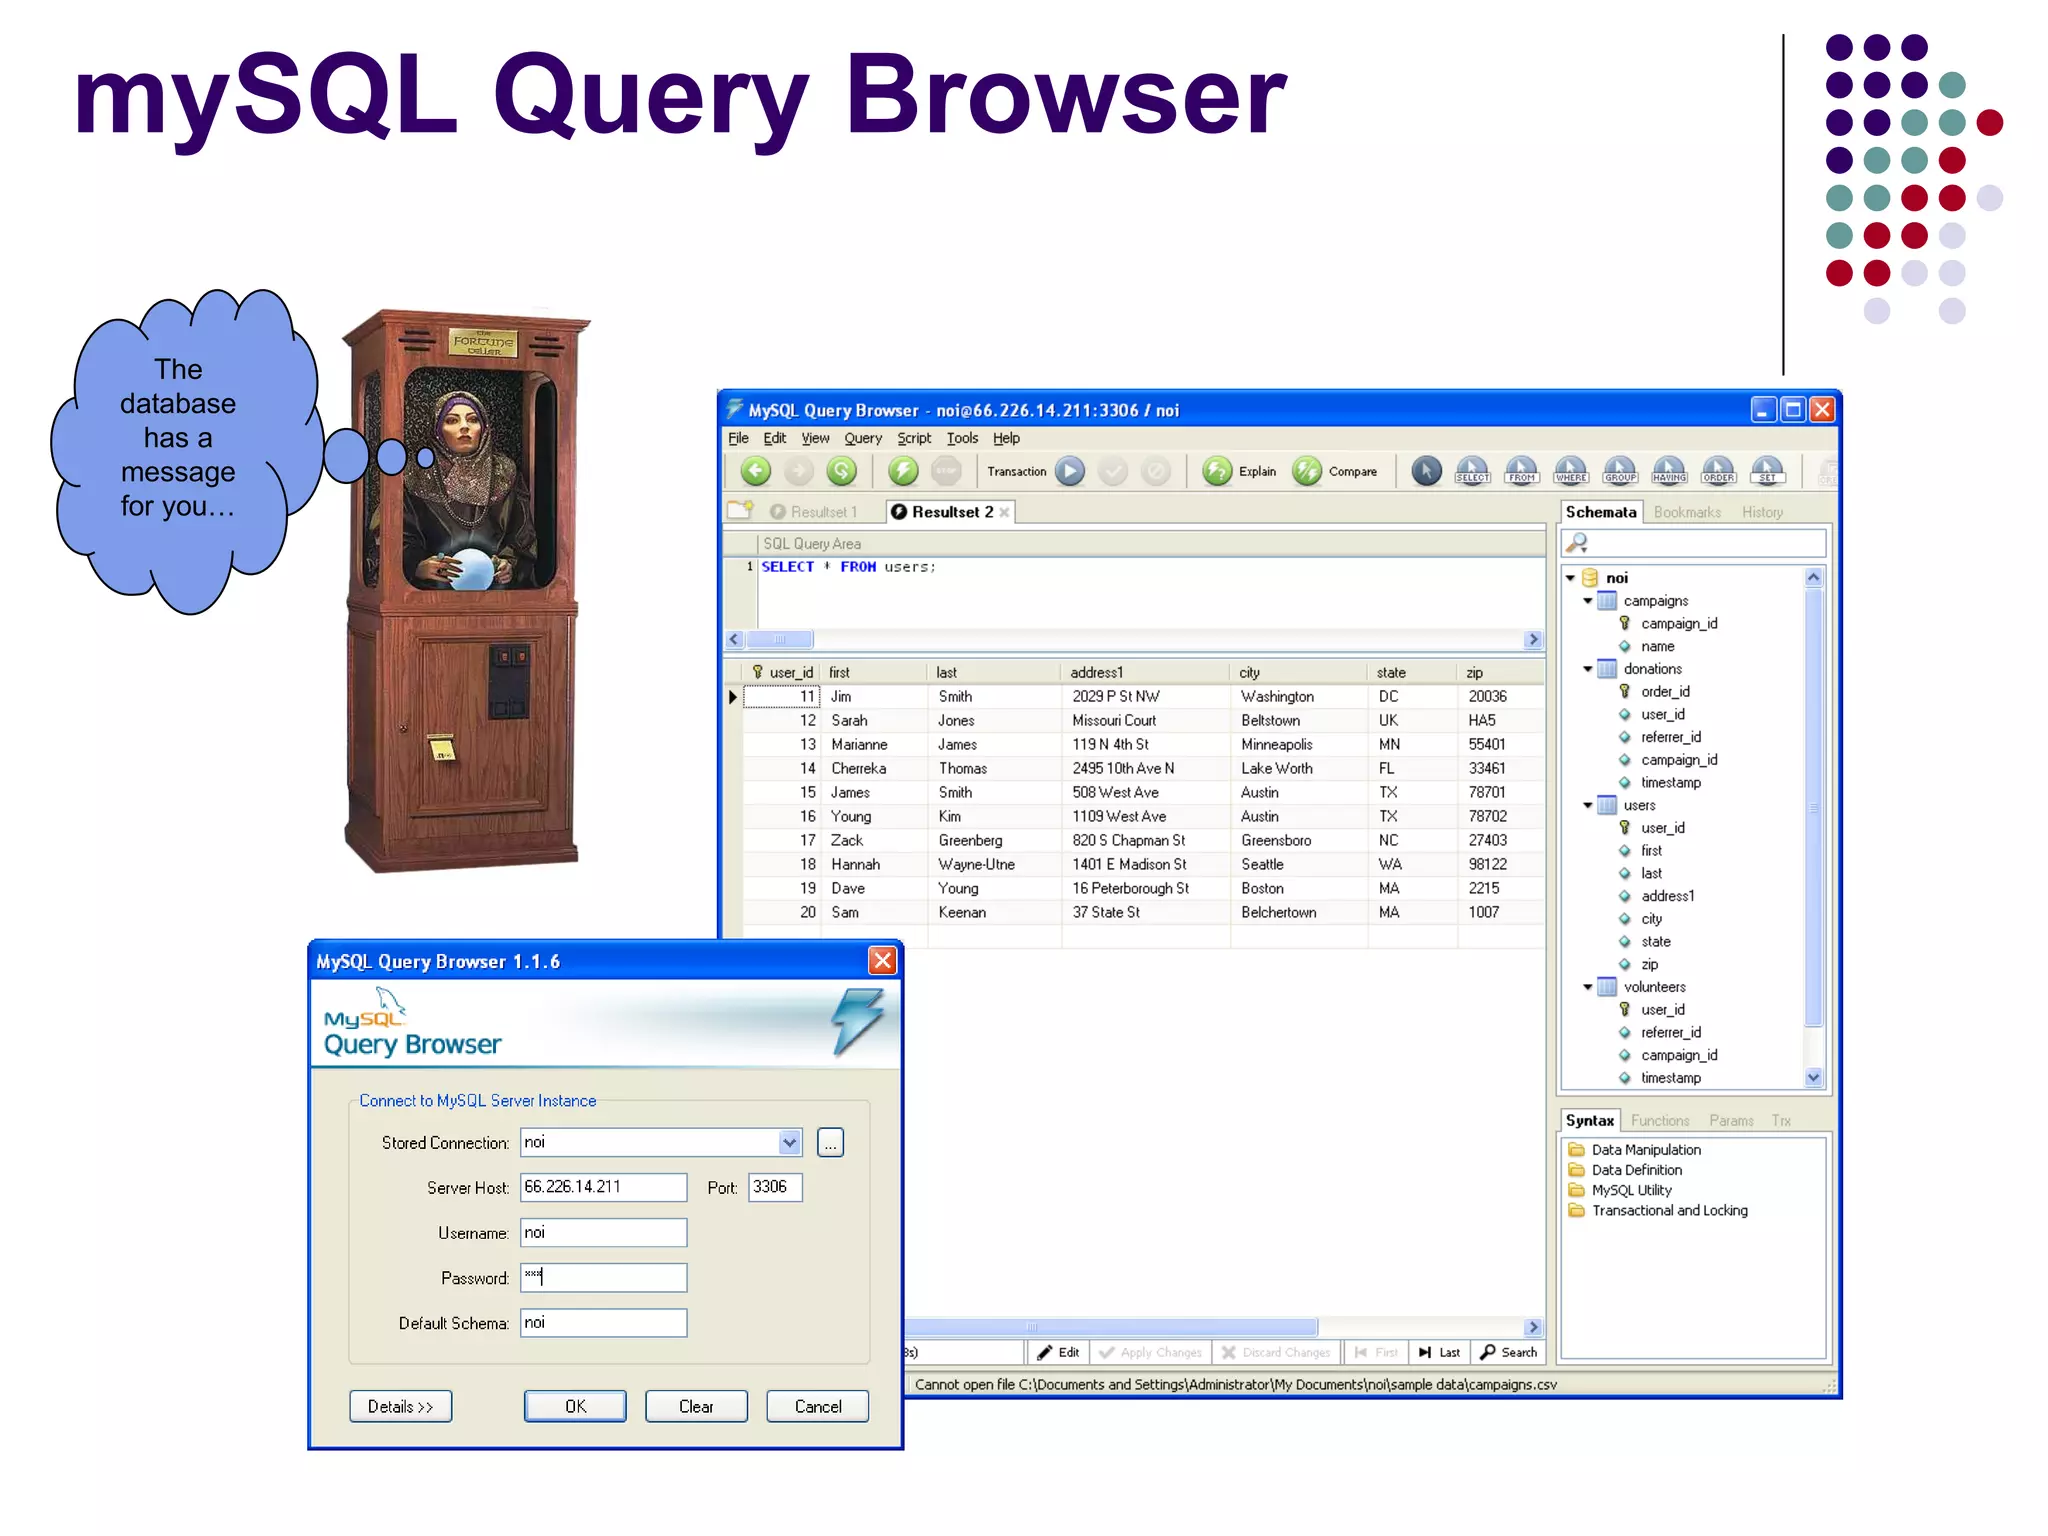The width and height of the screenshot is (2048, 1536).
Task: Collapse the noi schema node
Action: (x=1570, y=578)
